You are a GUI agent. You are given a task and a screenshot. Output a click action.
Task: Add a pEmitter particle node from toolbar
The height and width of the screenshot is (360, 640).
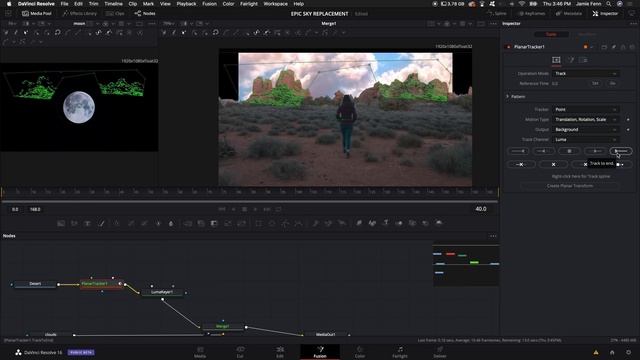coord(315,223)
